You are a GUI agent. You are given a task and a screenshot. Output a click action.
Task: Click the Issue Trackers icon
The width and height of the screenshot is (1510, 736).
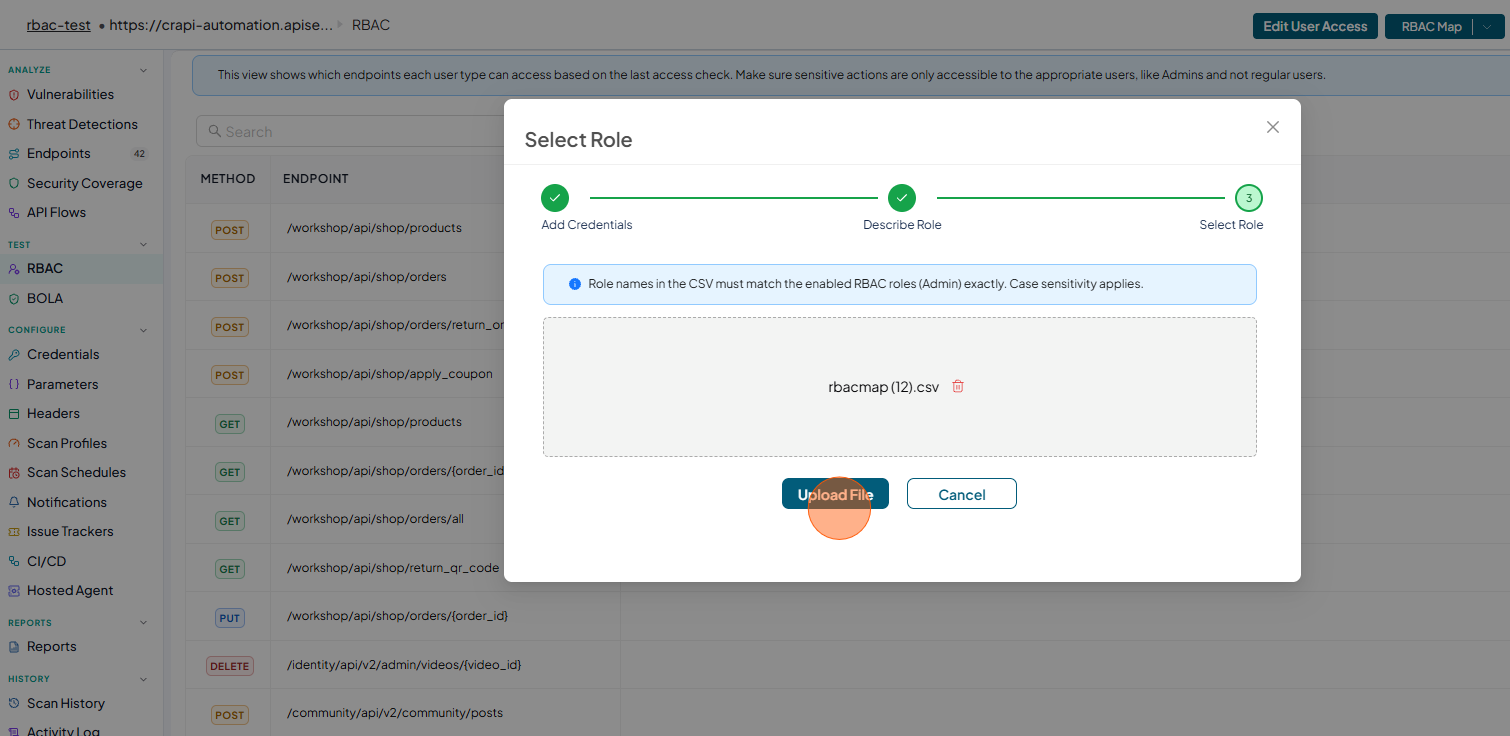(14, 531)
